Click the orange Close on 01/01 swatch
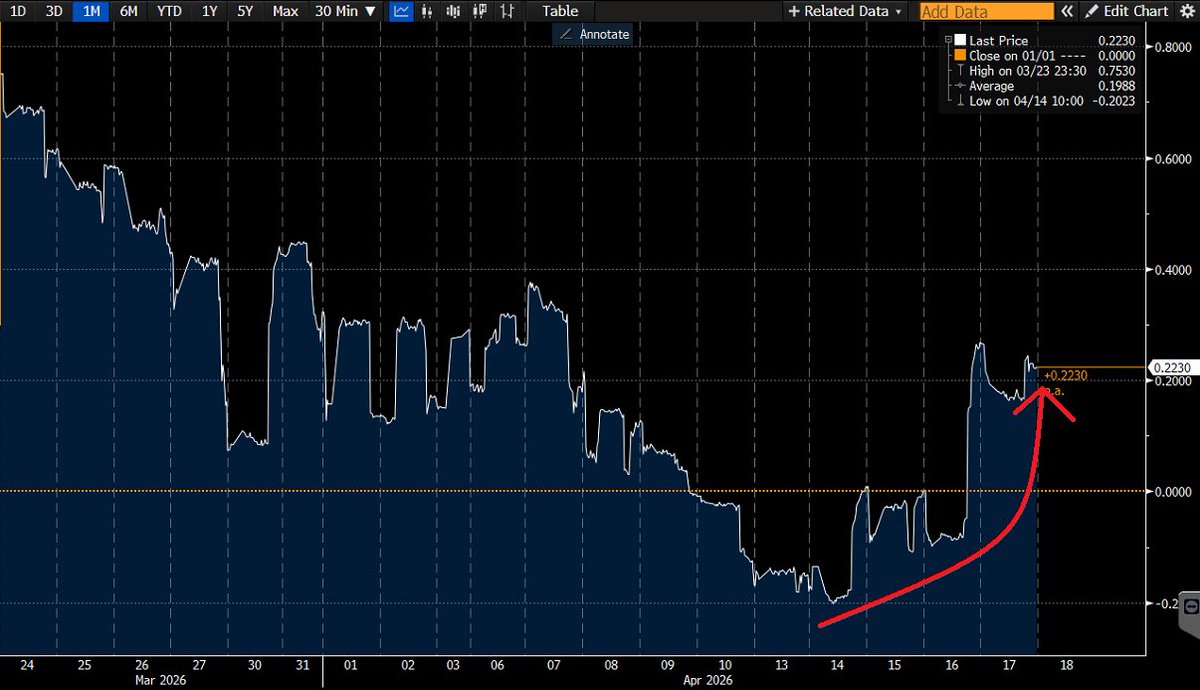The height and width of the screenshot is (690, 1200). pyautogui.click(x=958, y=55)
